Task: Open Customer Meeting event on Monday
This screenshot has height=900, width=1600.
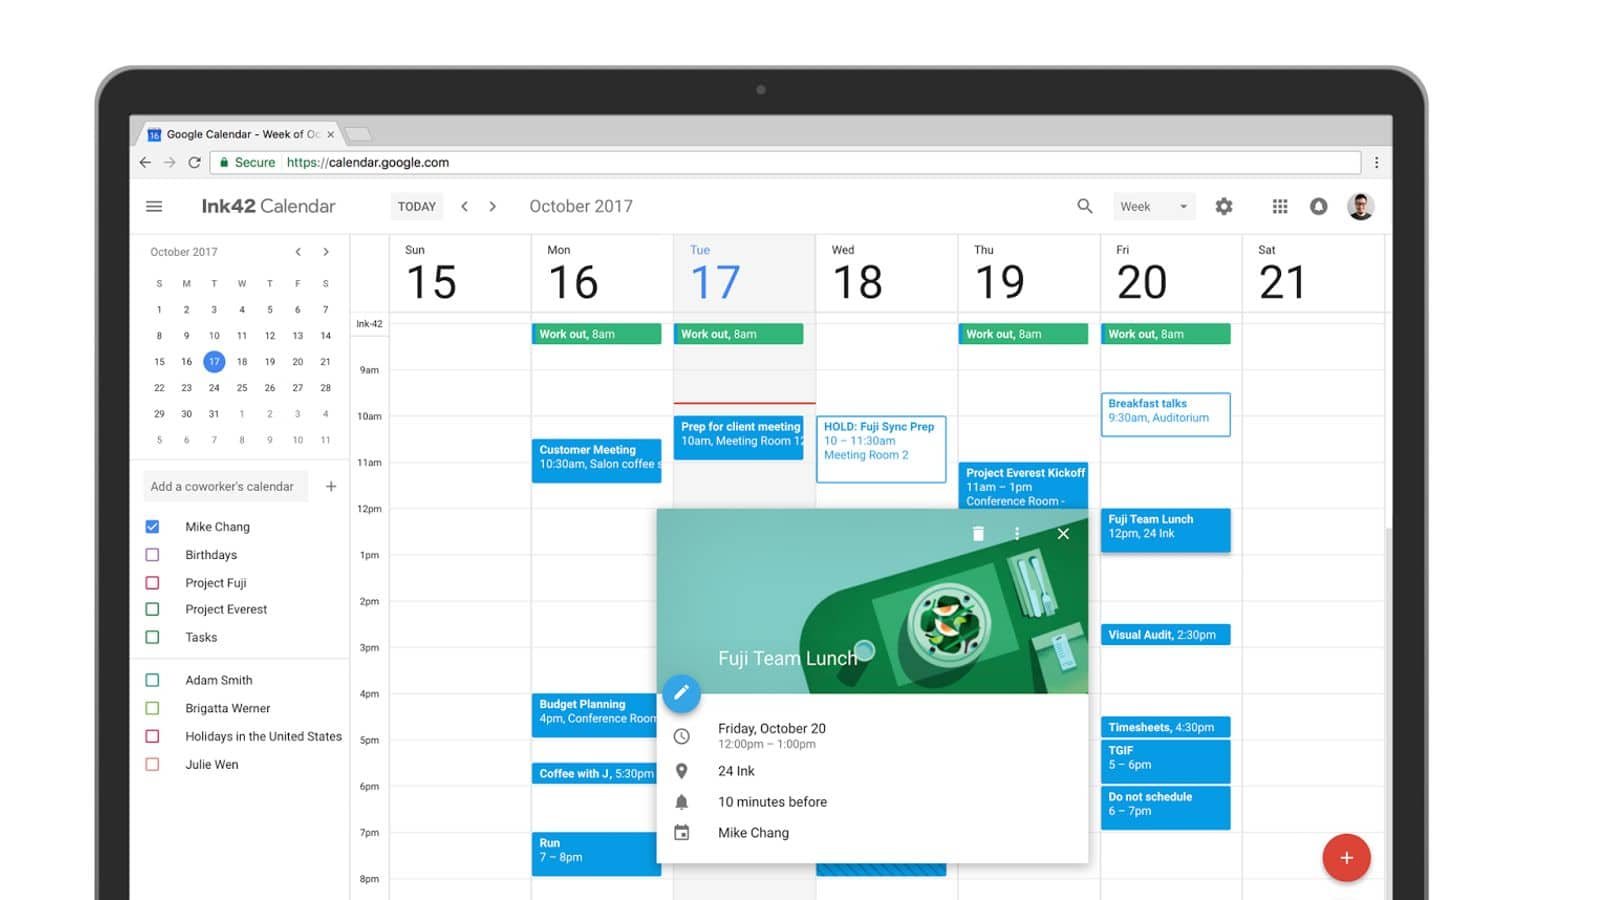Action: [596, 460]
